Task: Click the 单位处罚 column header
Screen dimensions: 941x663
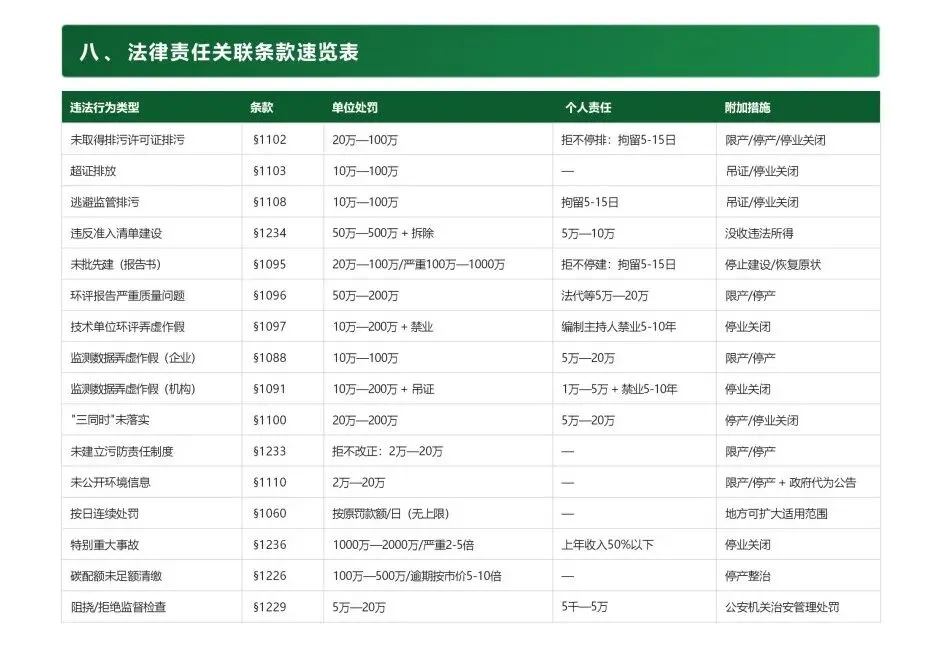Action: coord(355,108)
